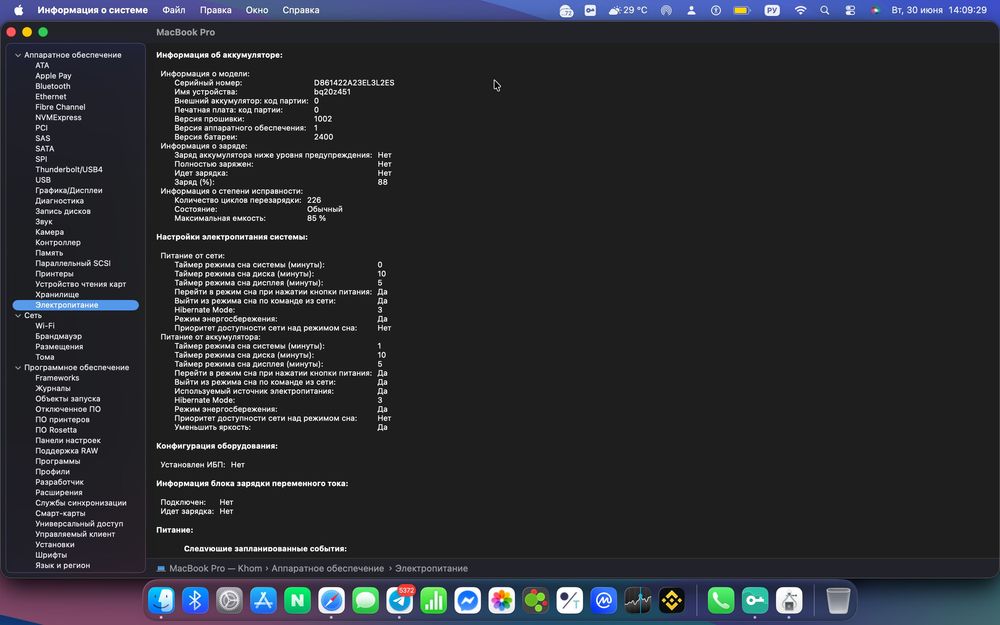Open the App Store from Dock
Screen dimensions: 1000x625
click(263, 601)
